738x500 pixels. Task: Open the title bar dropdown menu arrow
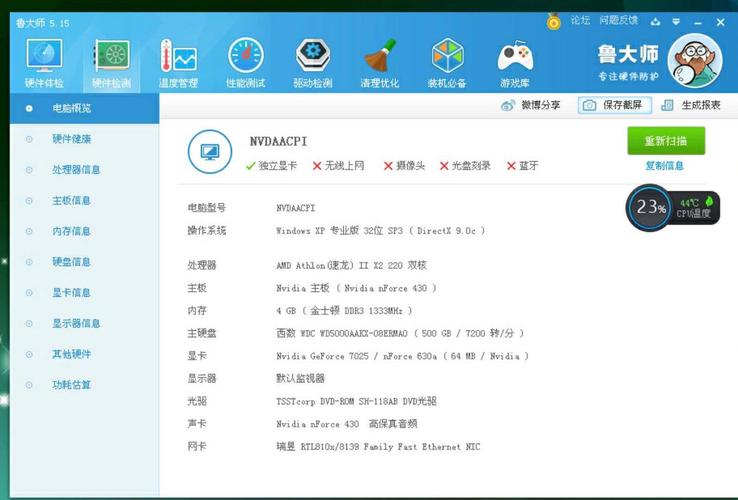click(676, 22)
